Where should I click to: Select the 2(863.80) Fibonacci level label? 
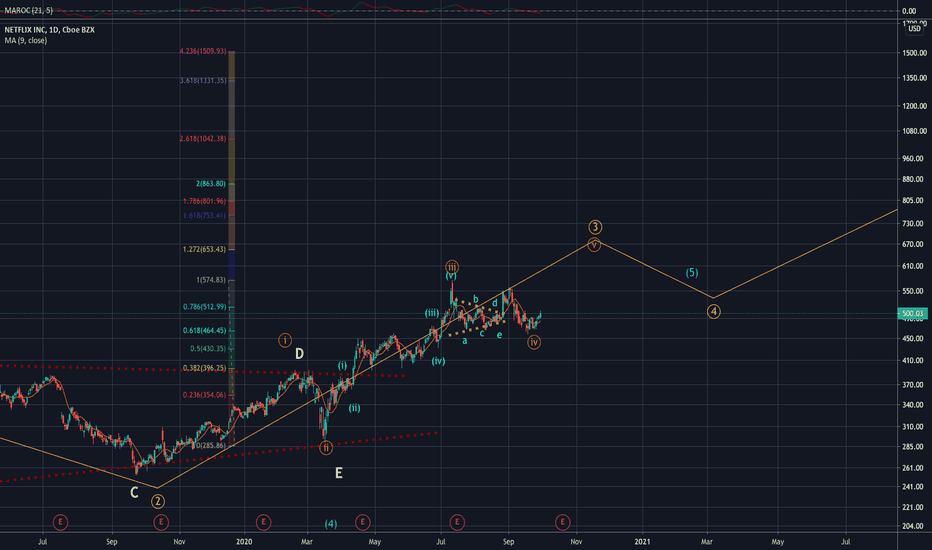tap(211, 184)
